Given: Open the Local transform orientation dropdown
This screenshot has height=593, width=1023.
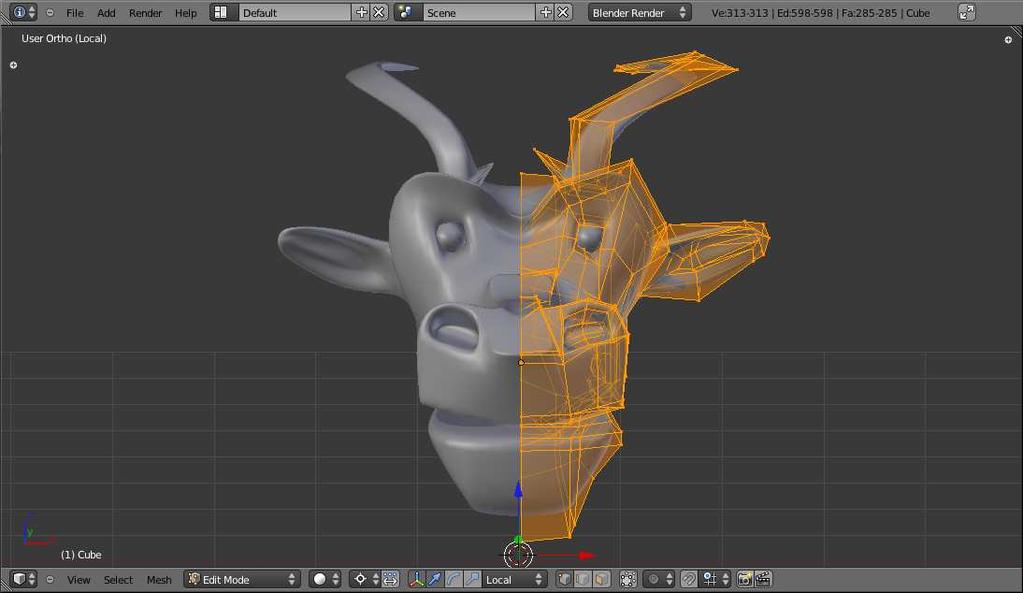Looking at the screenshot, I should click(x=513, y=579).
